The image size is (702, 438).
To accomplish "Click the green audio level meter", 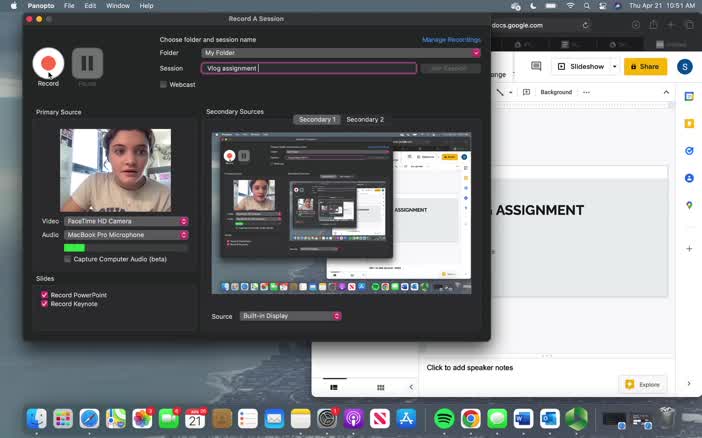I will [x=126, y=248].
